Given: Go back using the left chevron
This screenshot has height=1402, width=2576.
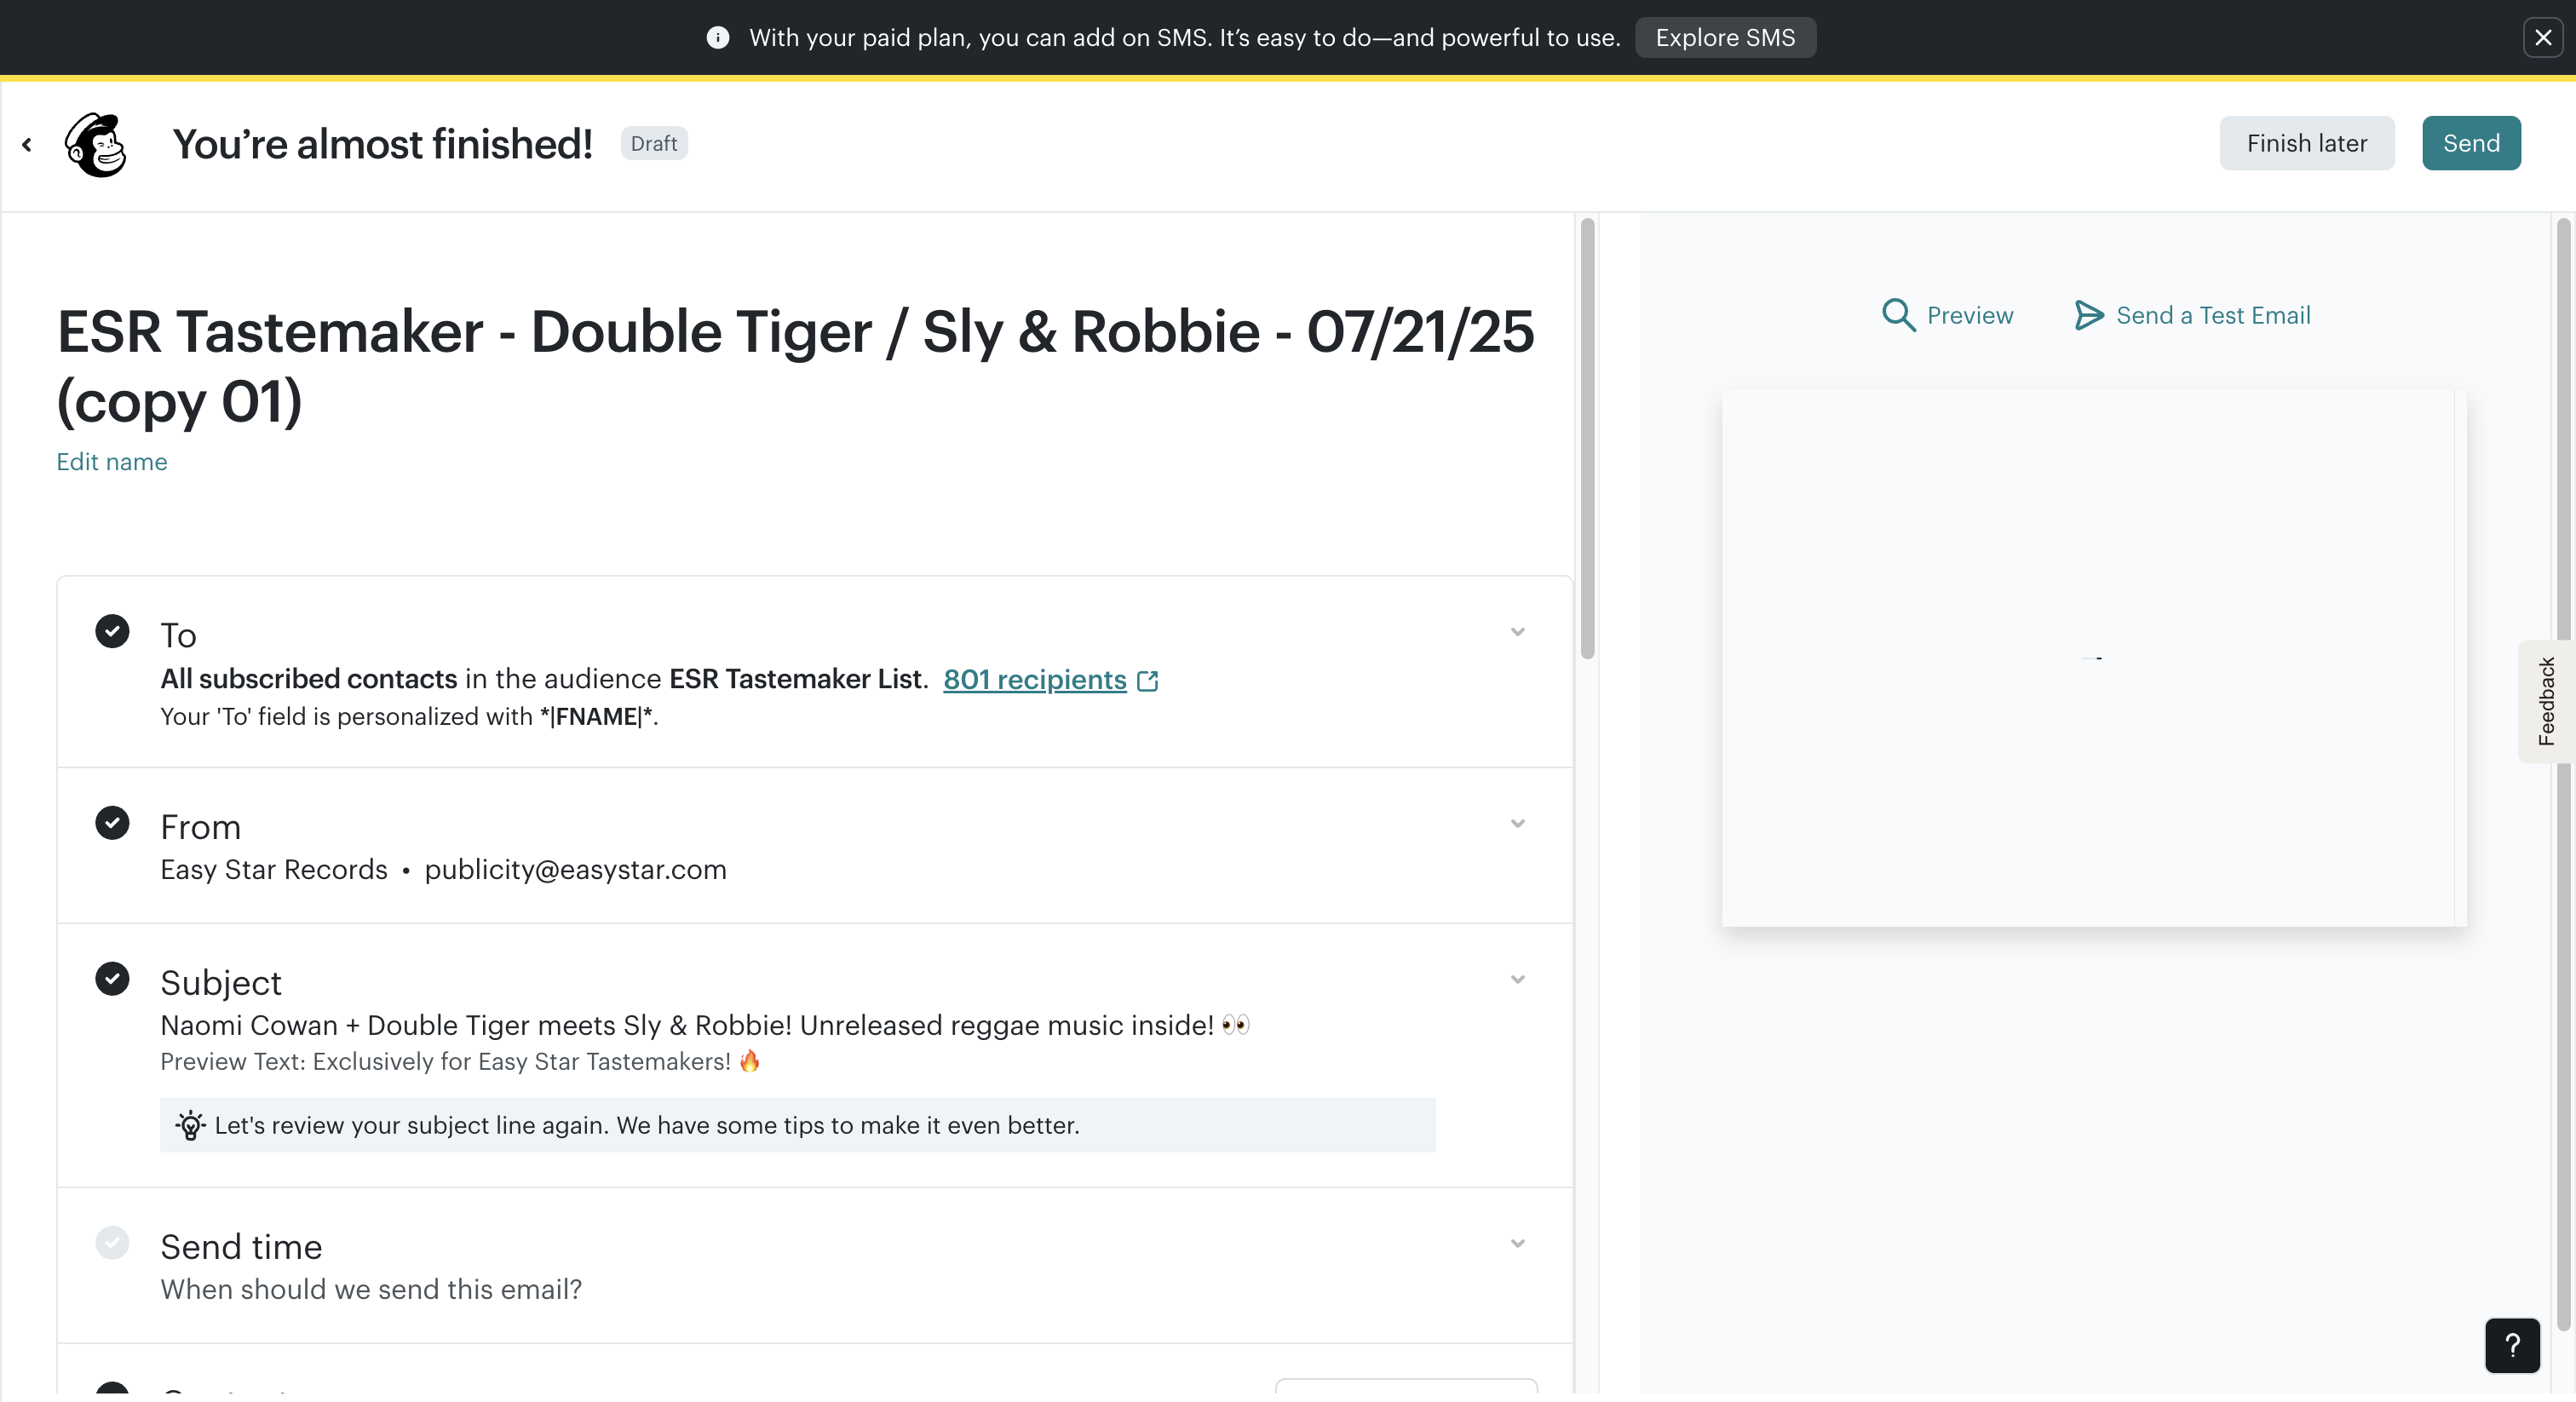Looking at the screenshot, I should pyautogui.click(x=27, y=145).
